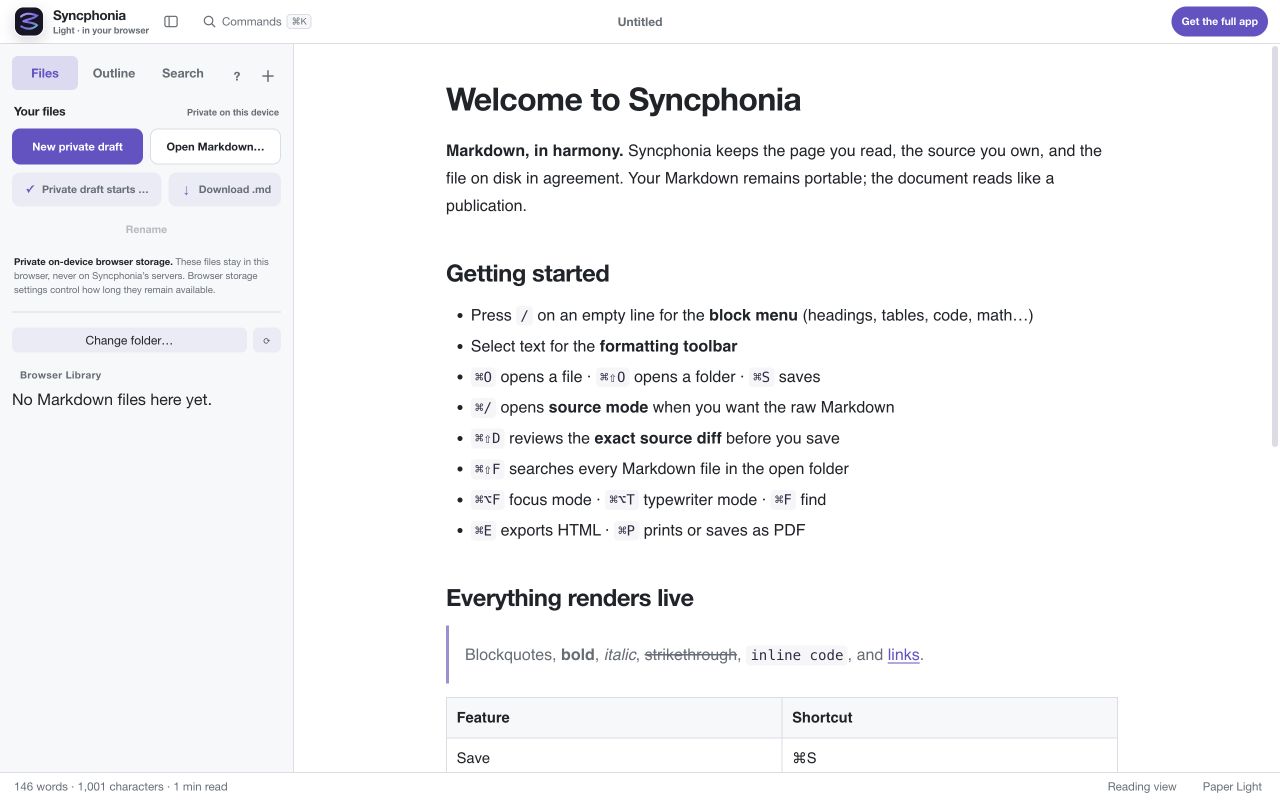Image resolution: width=1280 pixels, height=800 pixels.
Task: Click the Shortcut table header cell
Action: pyautogui.click(x=949, y=717)
